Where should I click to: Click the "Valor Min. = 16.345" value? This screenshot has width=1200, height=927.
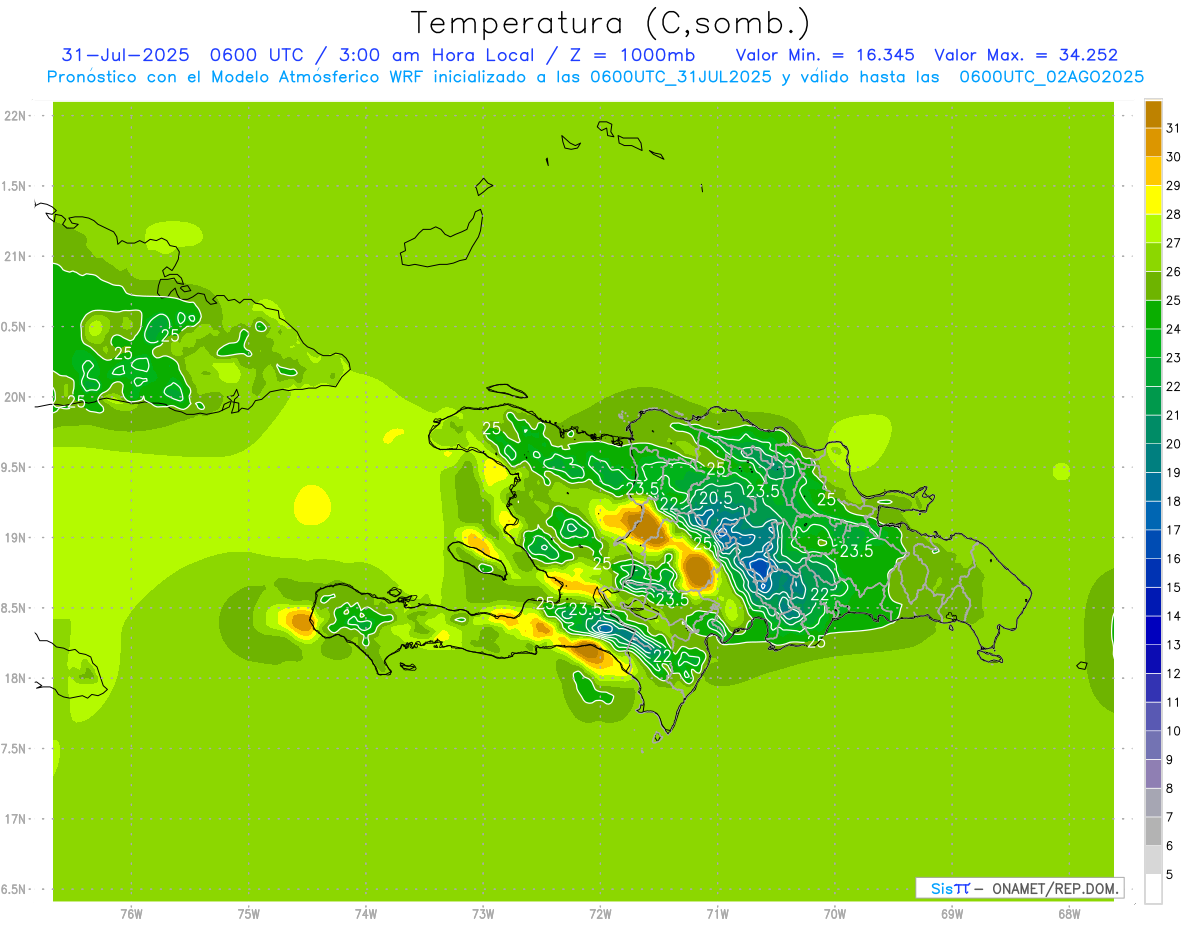point(825,55)
